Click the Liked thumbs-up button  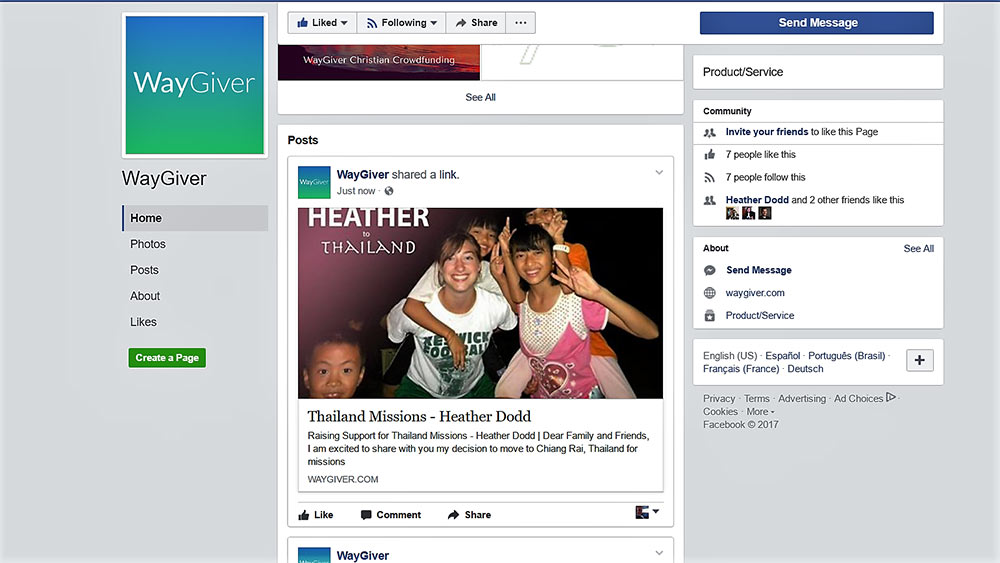pyautogui.click(x=322, y=23)
